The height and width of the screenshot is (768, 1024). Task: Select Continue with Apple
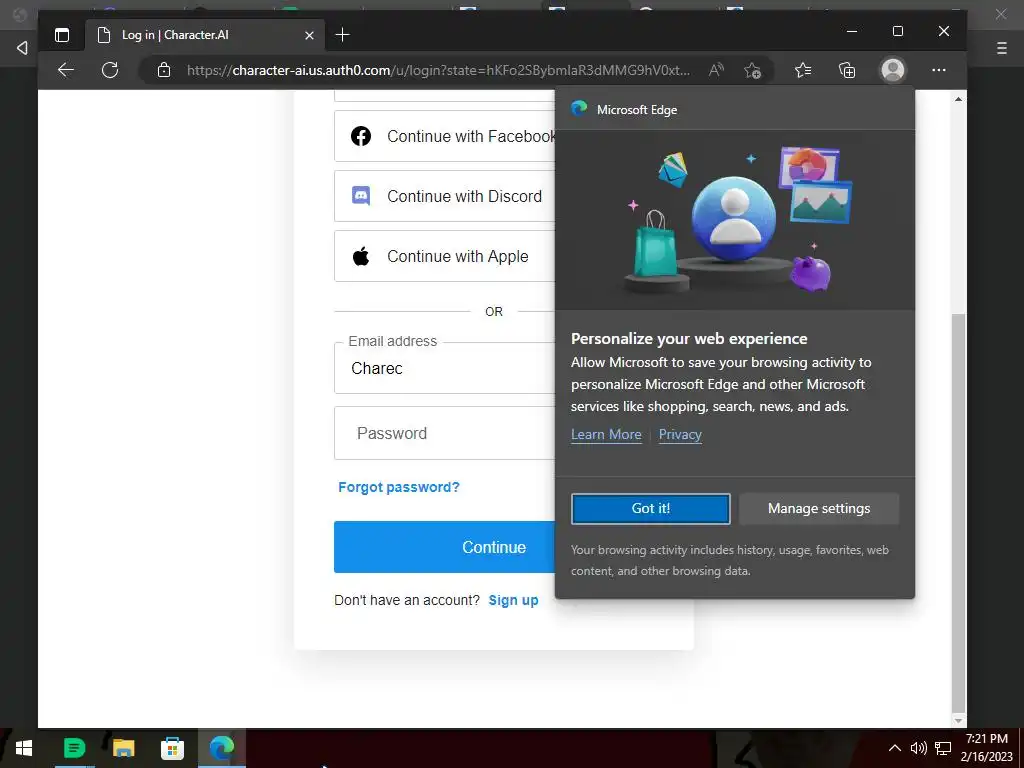[x=445, y=256]
